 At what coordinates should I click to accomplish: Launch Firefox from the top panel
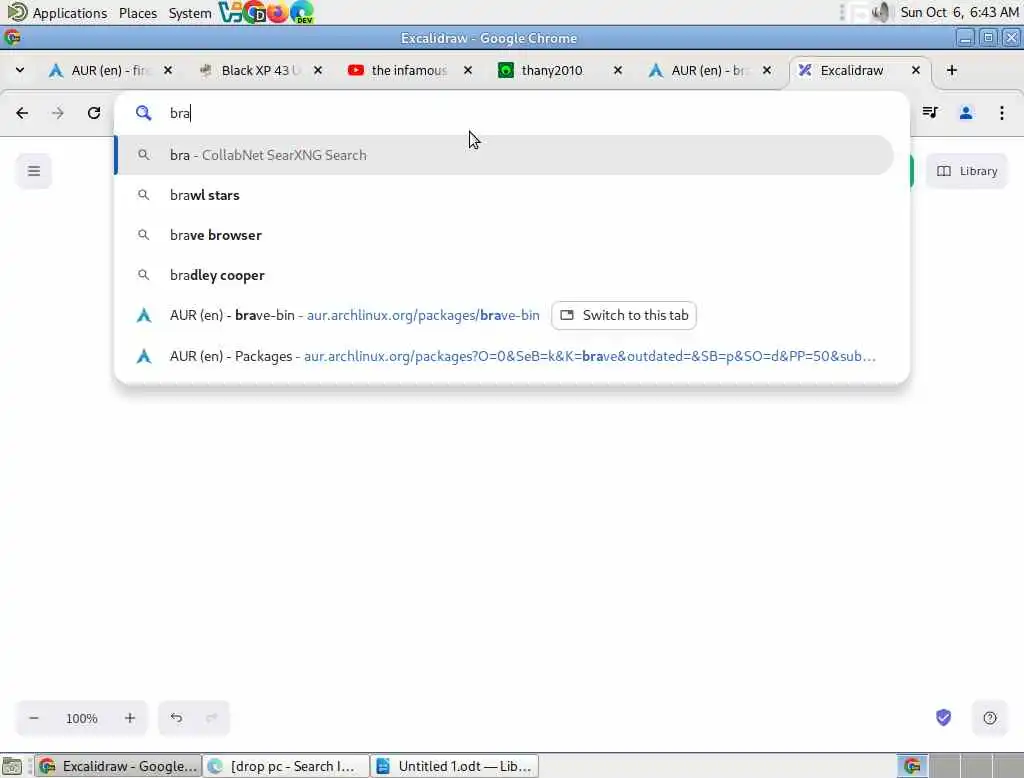tap(278, 12)
